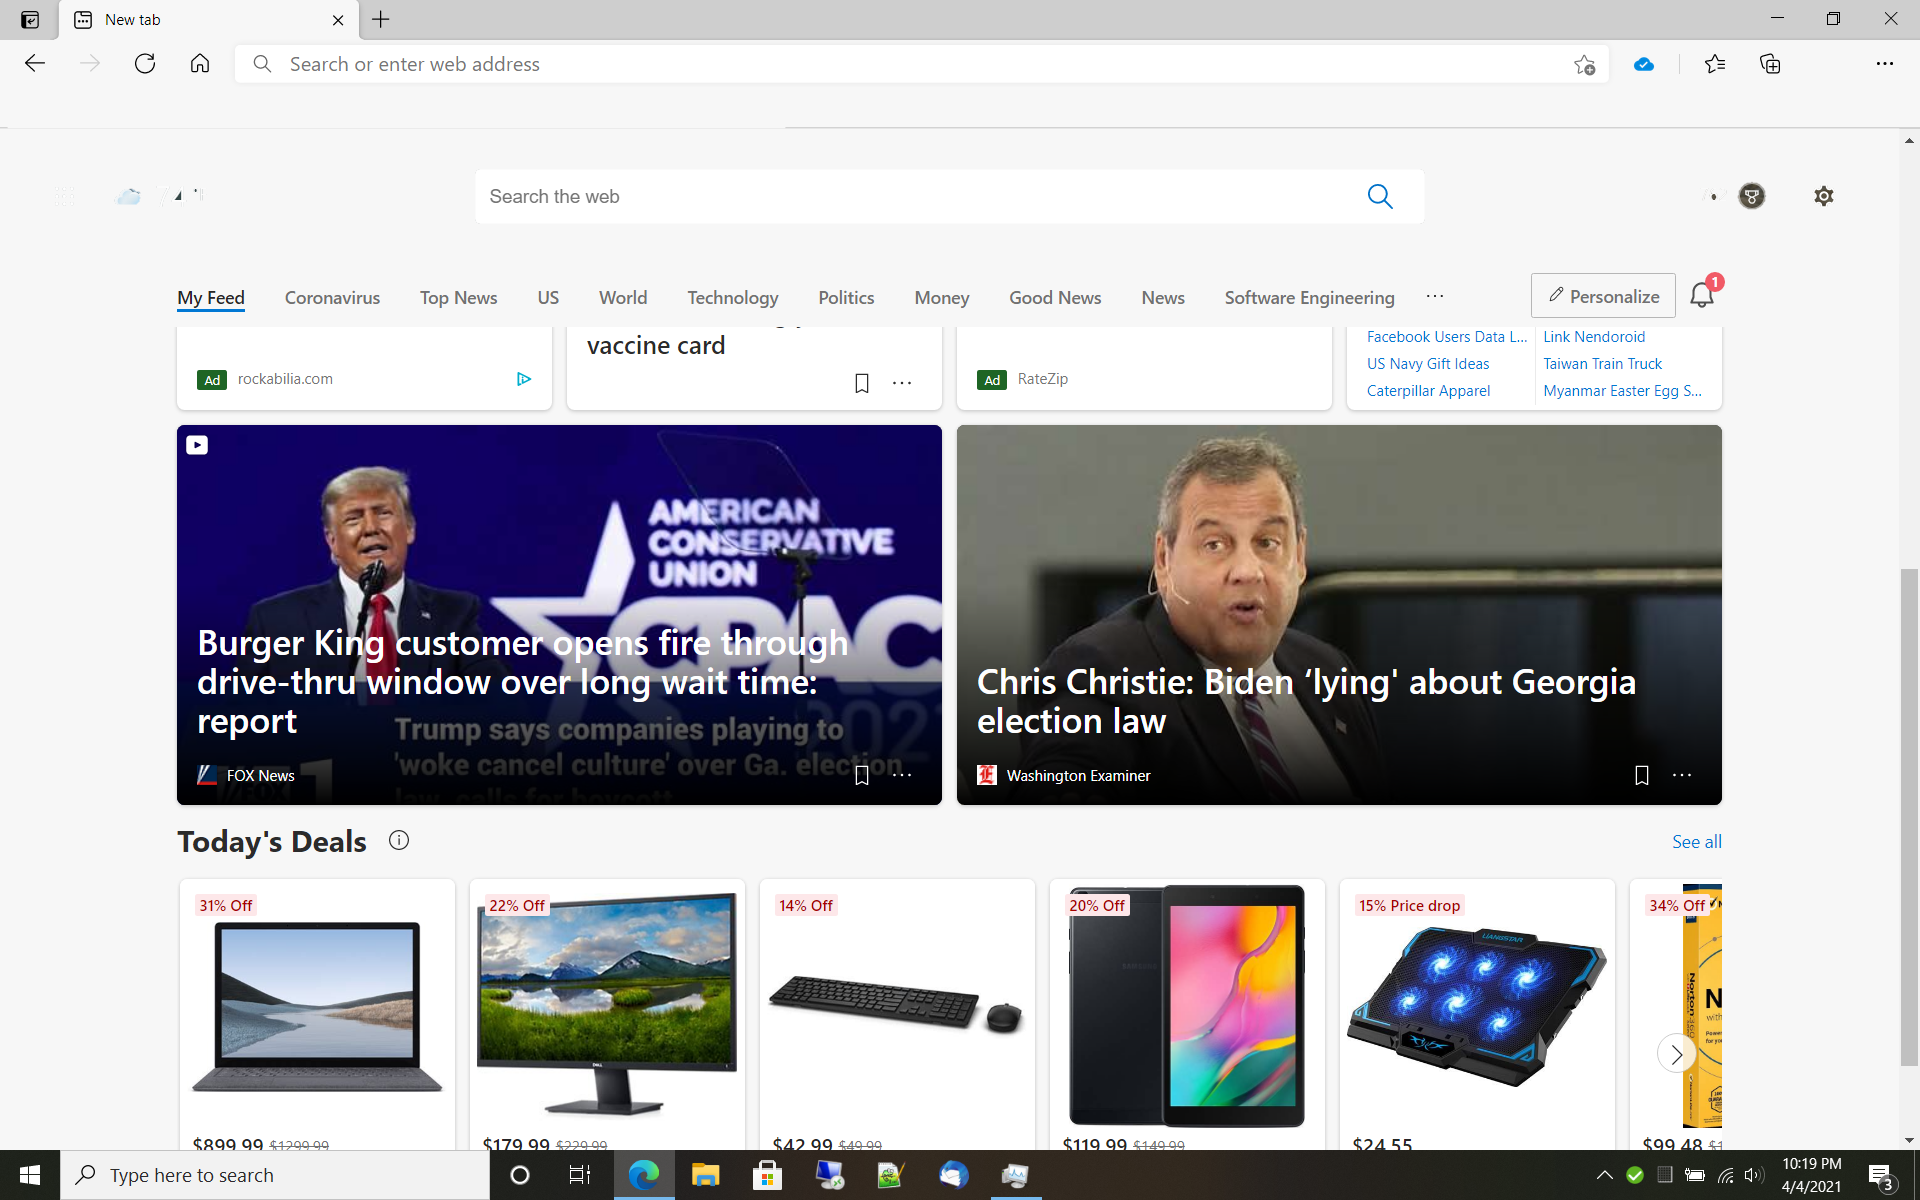Open more options for vaccine card article
Image resolution: width=1920 pixels, height=1200 pixels.
(x=902, y=383)
